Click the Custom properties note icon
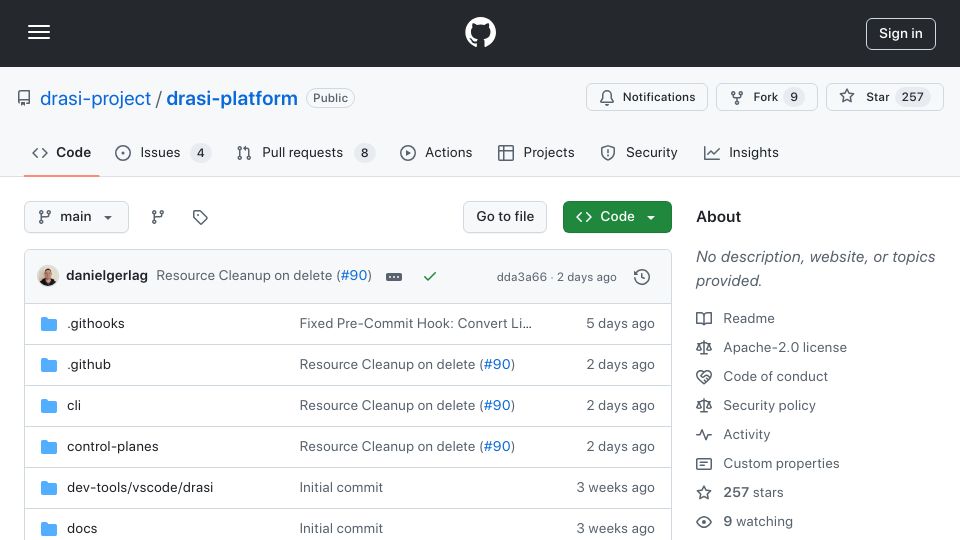This screenshot has width=960, height=540. (704, 464)
